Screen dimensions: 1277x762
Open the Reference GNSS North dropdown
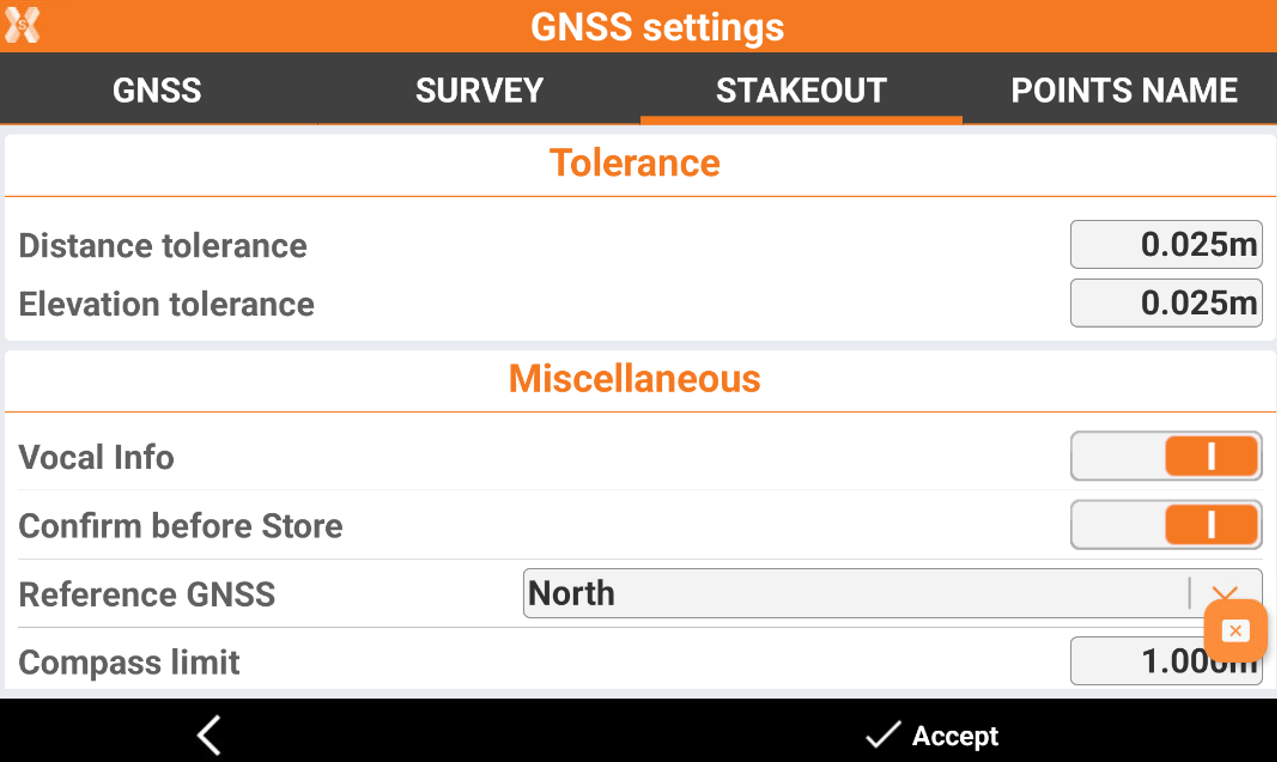855,594
